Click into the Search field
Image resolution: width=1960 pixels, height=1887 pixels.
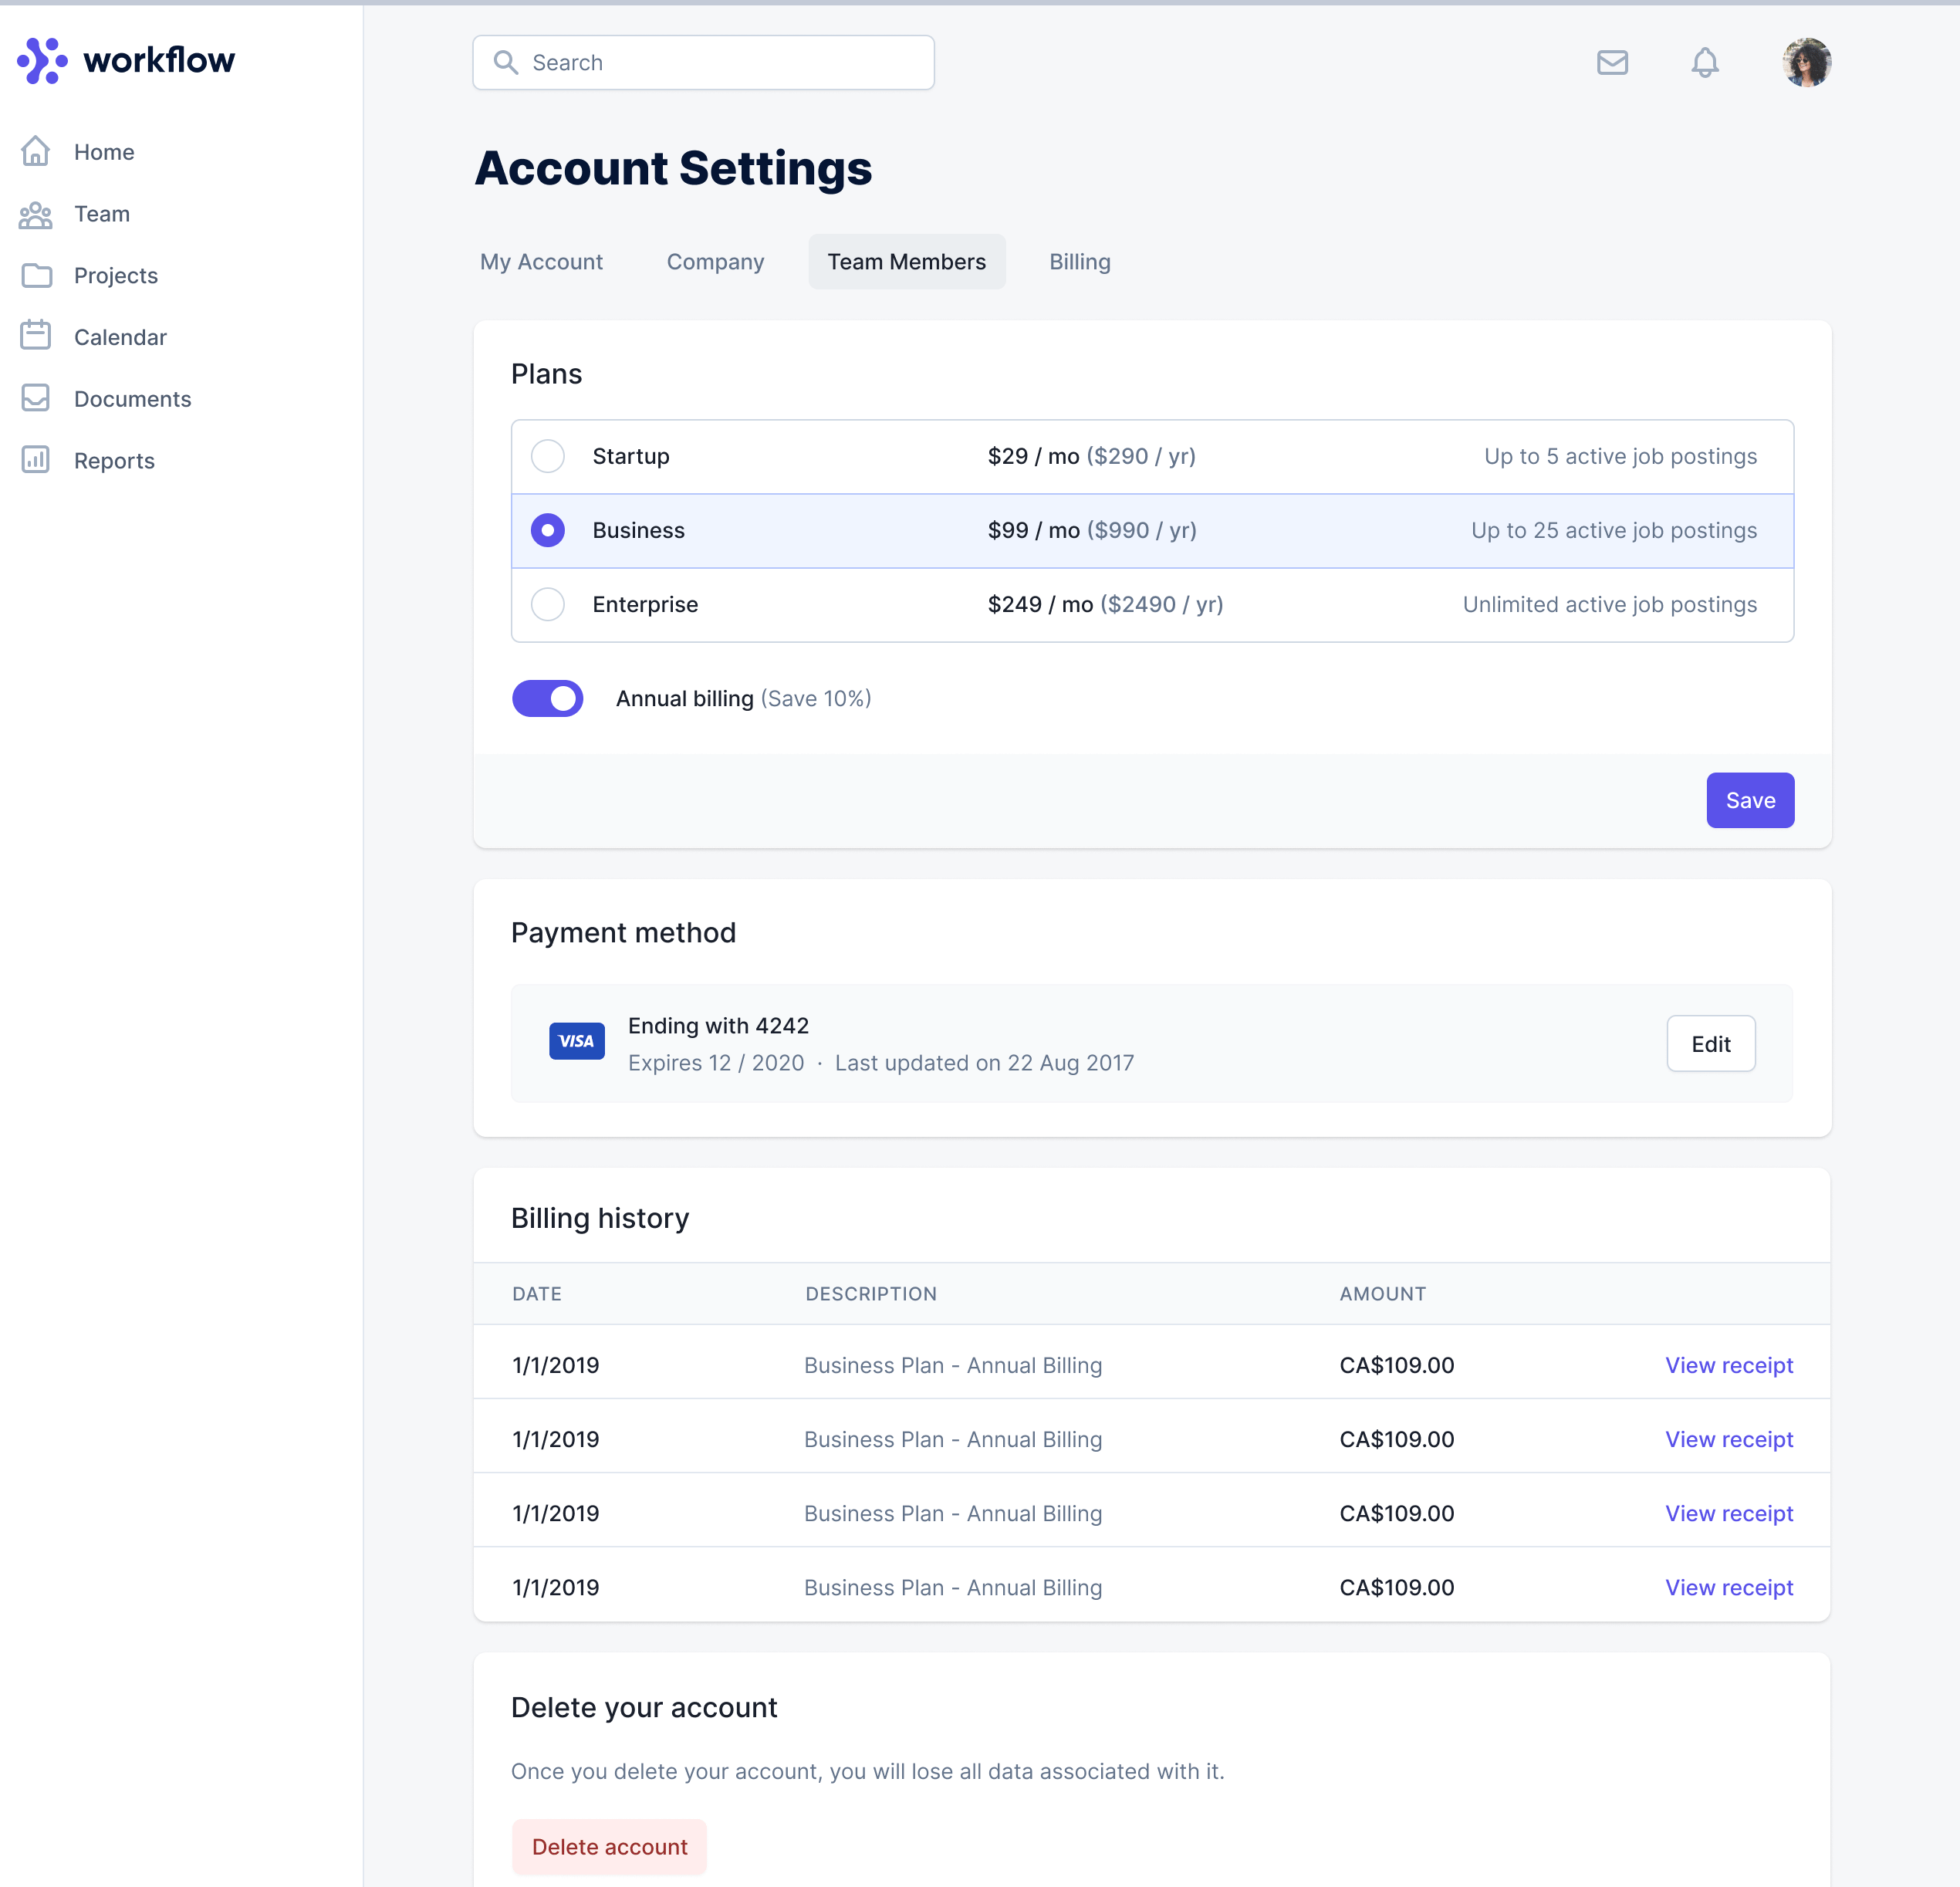coord(704,63)
